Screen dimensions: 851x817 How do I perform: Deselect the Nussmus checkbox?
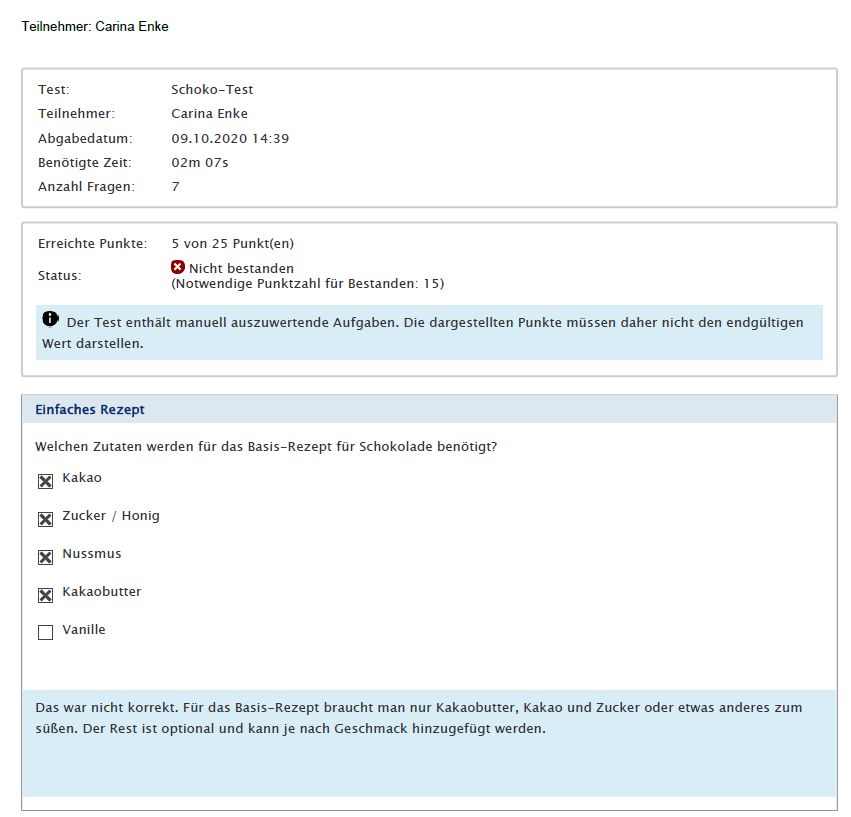pyautogui.click(x=45, y=558)
